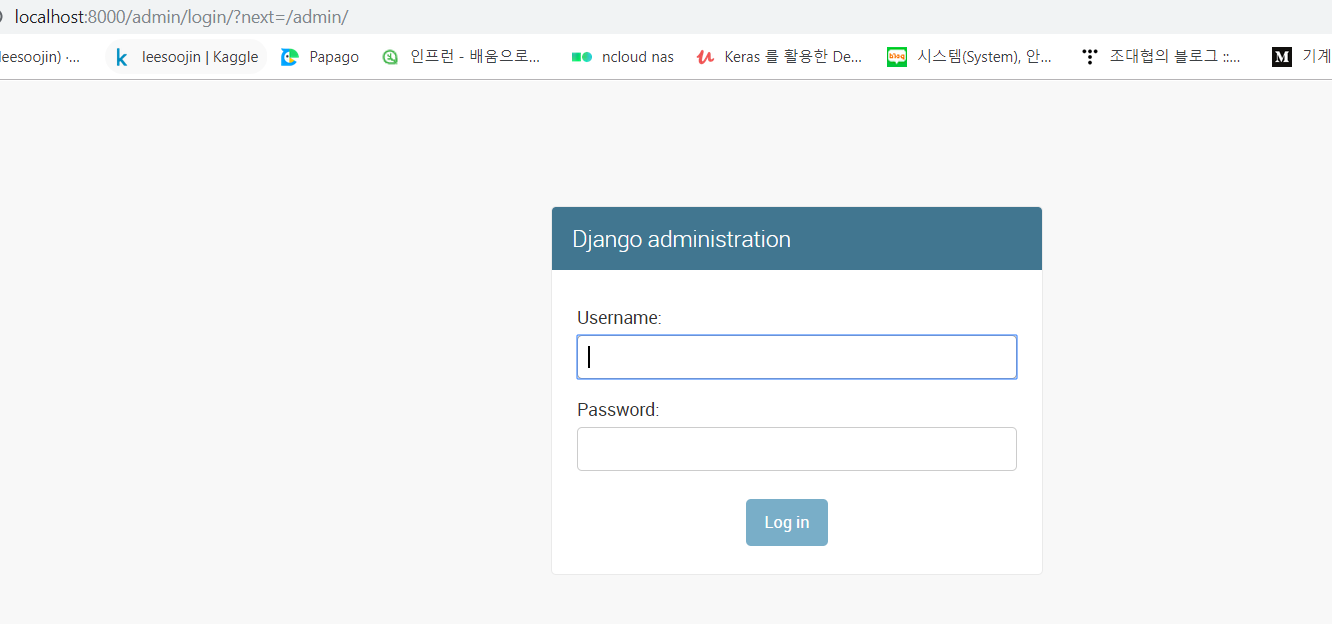Viewport: 1332px width, 624px height.
Task: Click the Django administration header title
Action: click(x=681, y=239)
